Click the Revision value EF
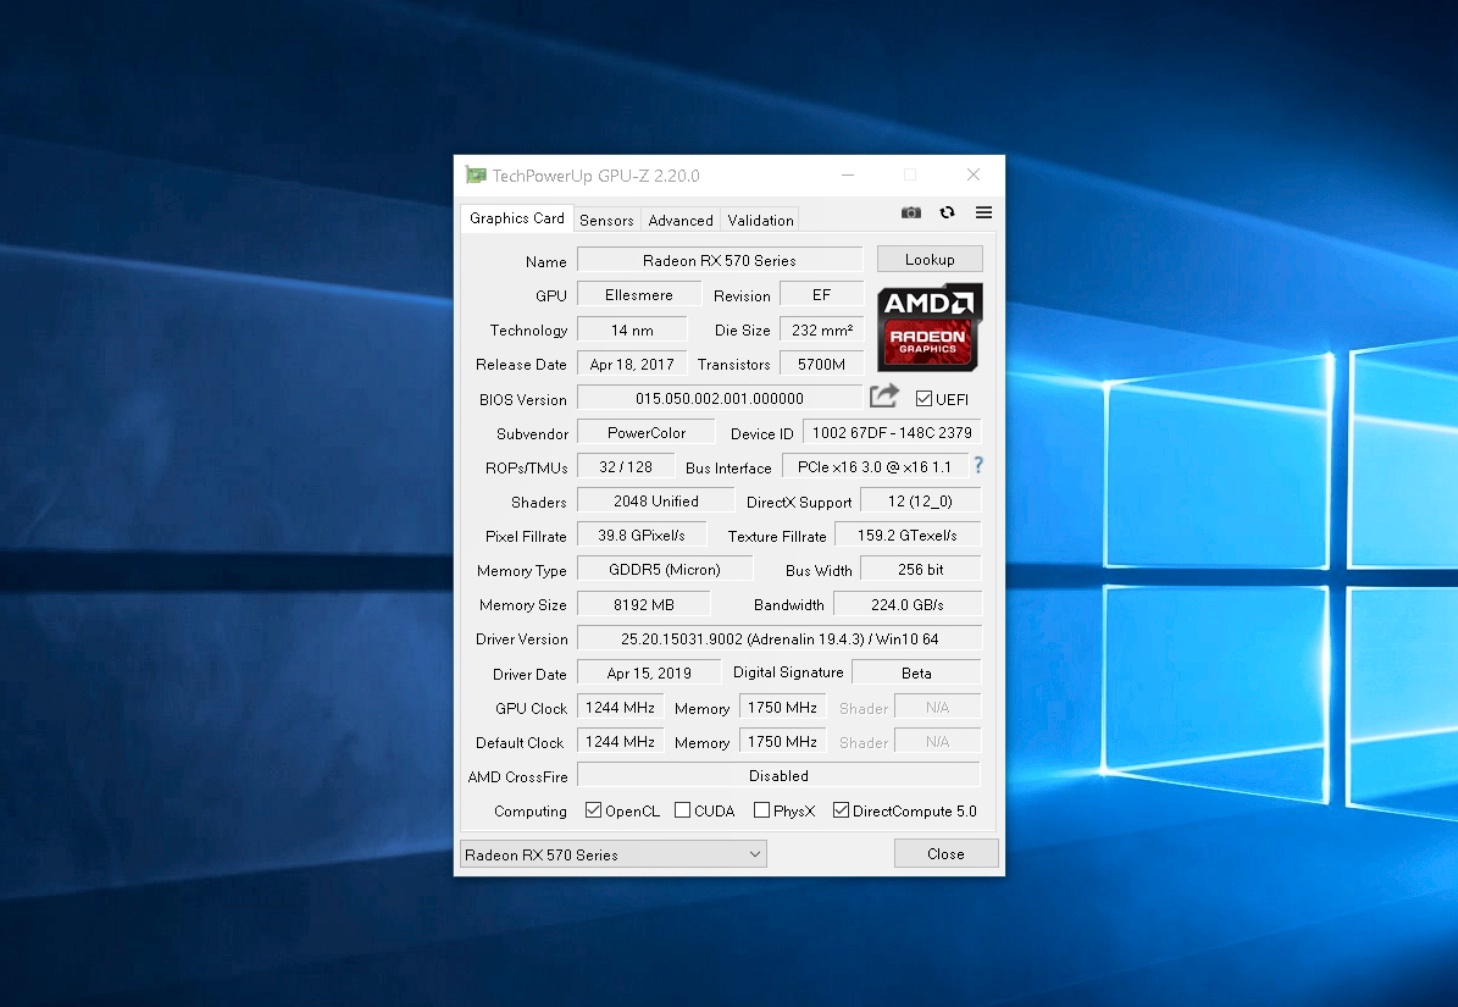The image size is (1458, 1007). pos(822,295)
